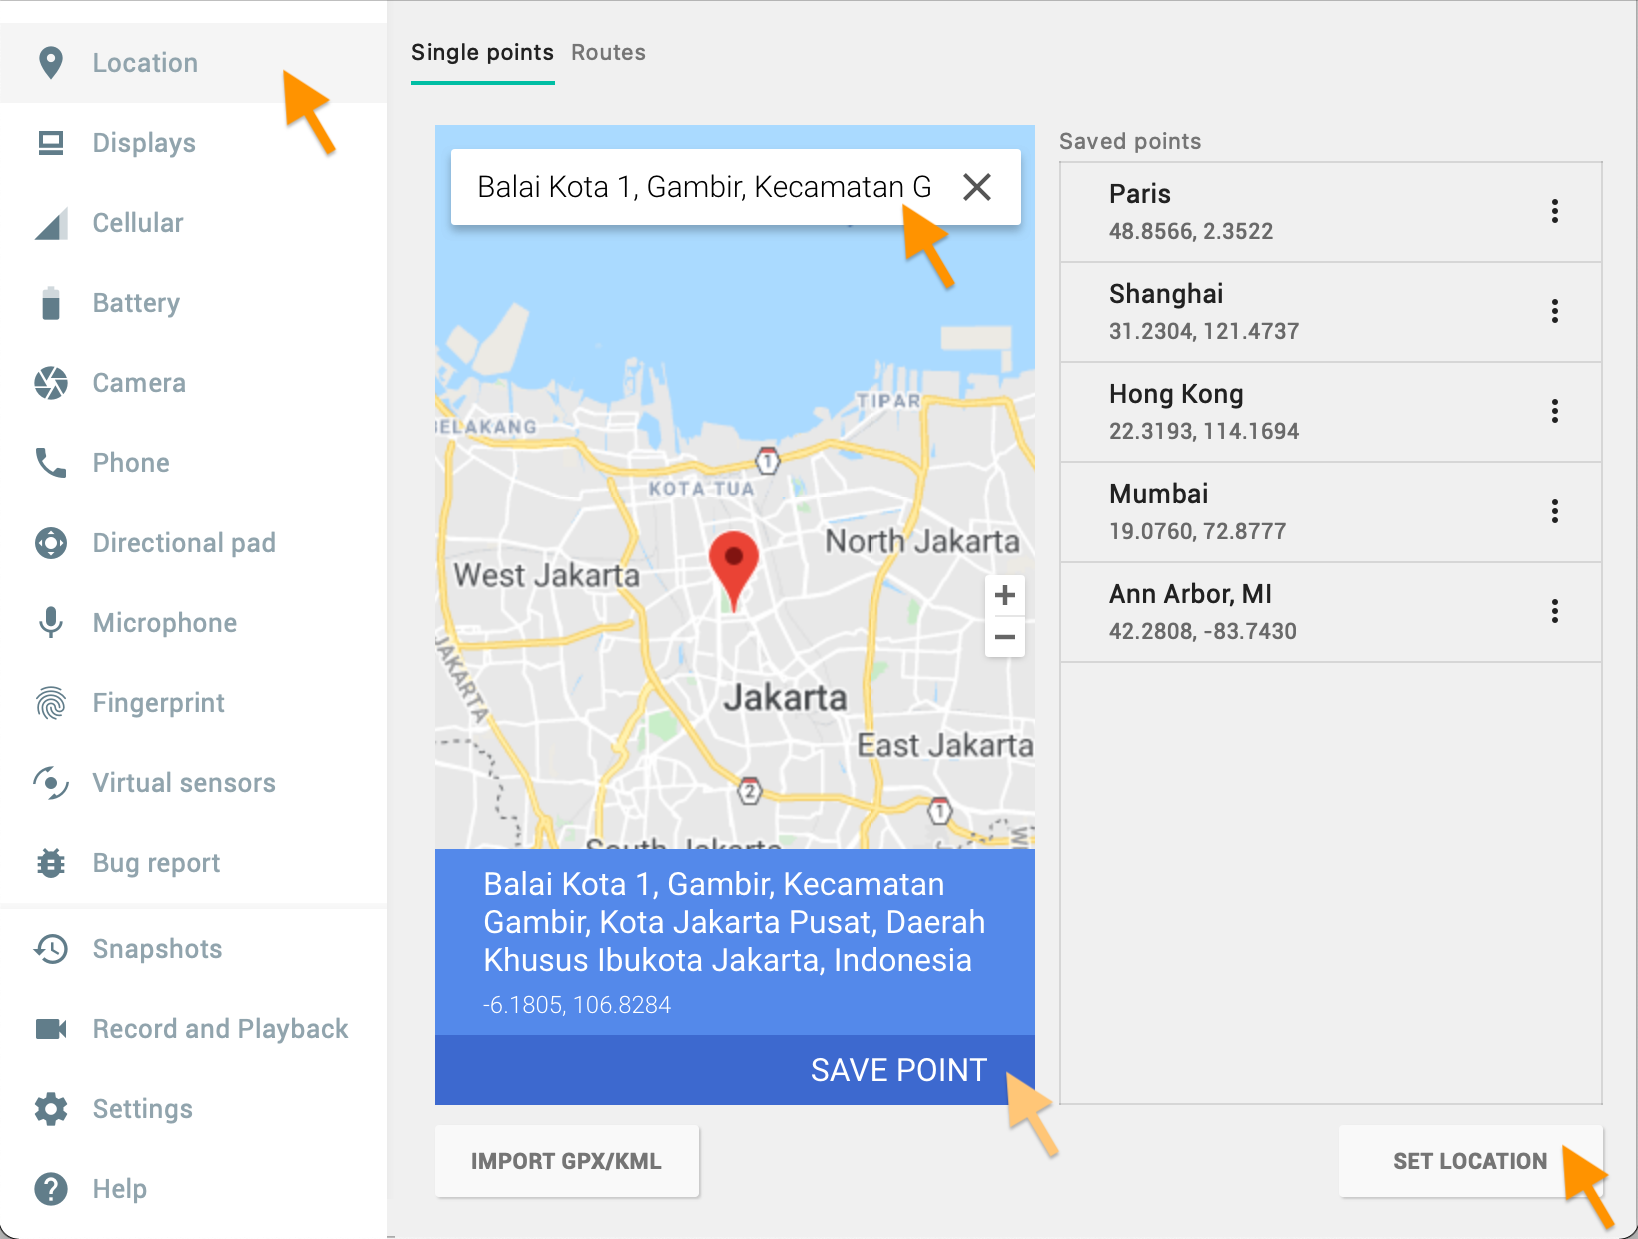Click the red map pin in Jakarta
Viewport: 1638px width, 1239px height.
(x=733, y=562)
